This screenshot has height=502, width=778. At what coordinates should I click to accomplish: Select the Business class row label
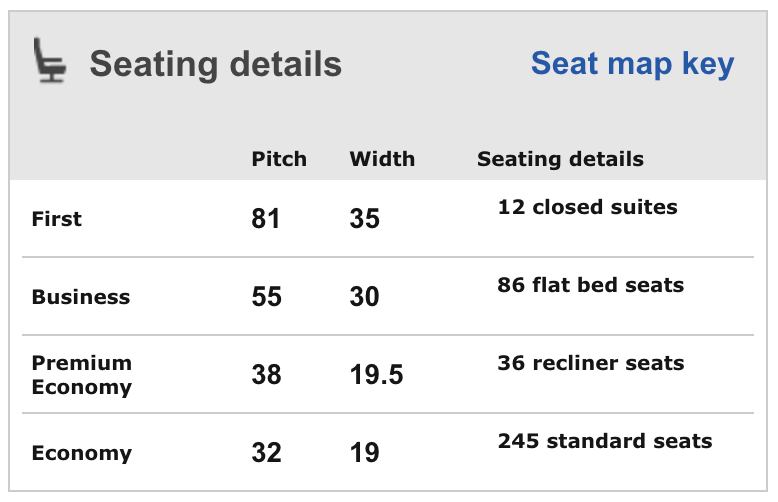(81, 296)
